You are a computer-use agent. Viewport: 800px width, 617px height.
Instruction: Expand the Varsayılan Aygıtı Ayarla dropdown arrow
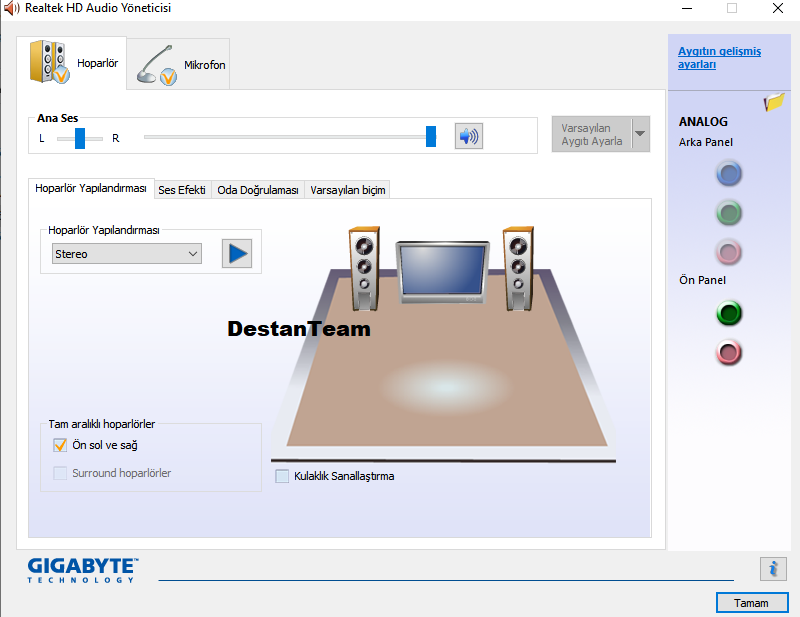pyautogui.click(x=639, y=133)
